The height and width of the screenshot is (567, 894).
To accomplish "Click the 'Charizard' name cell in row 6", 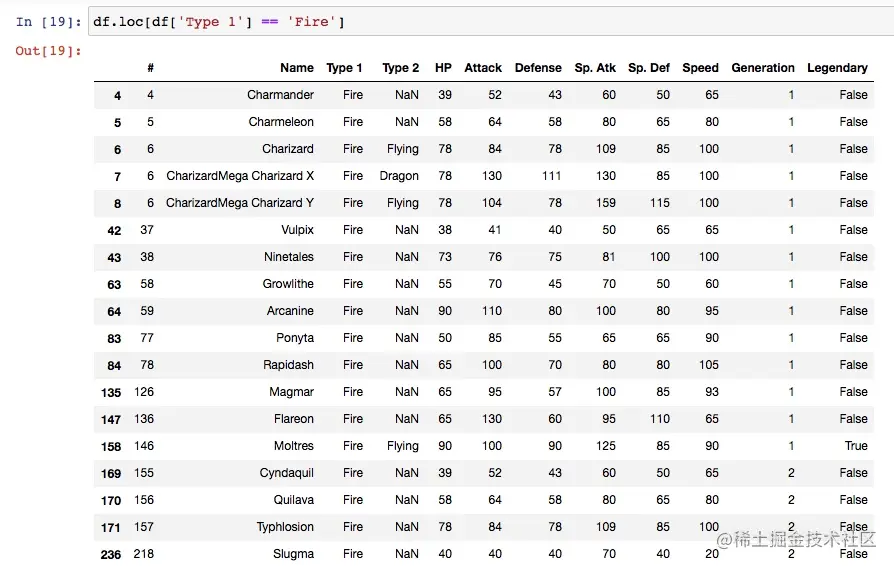I will coord(287,149).
